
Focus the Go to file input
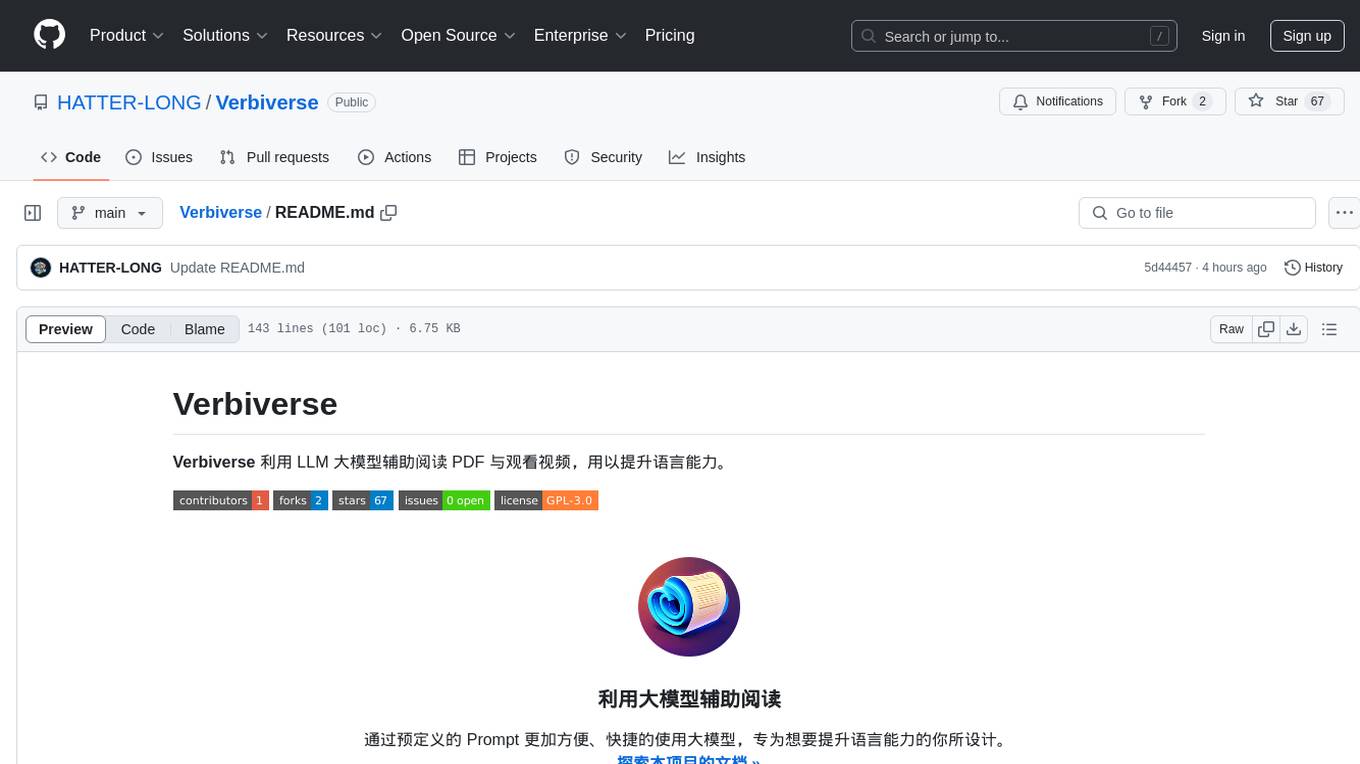(x=1197, y=213)
